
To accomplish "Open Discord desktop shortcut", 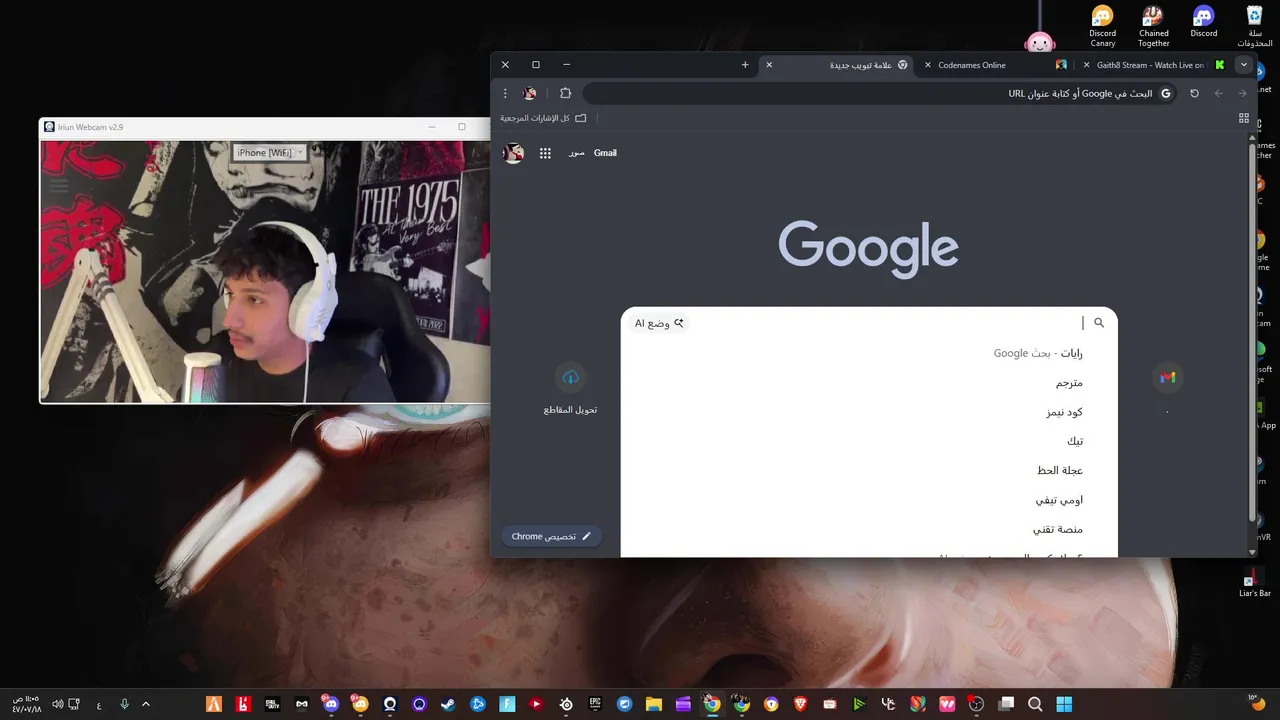I will click(1204, 21).
